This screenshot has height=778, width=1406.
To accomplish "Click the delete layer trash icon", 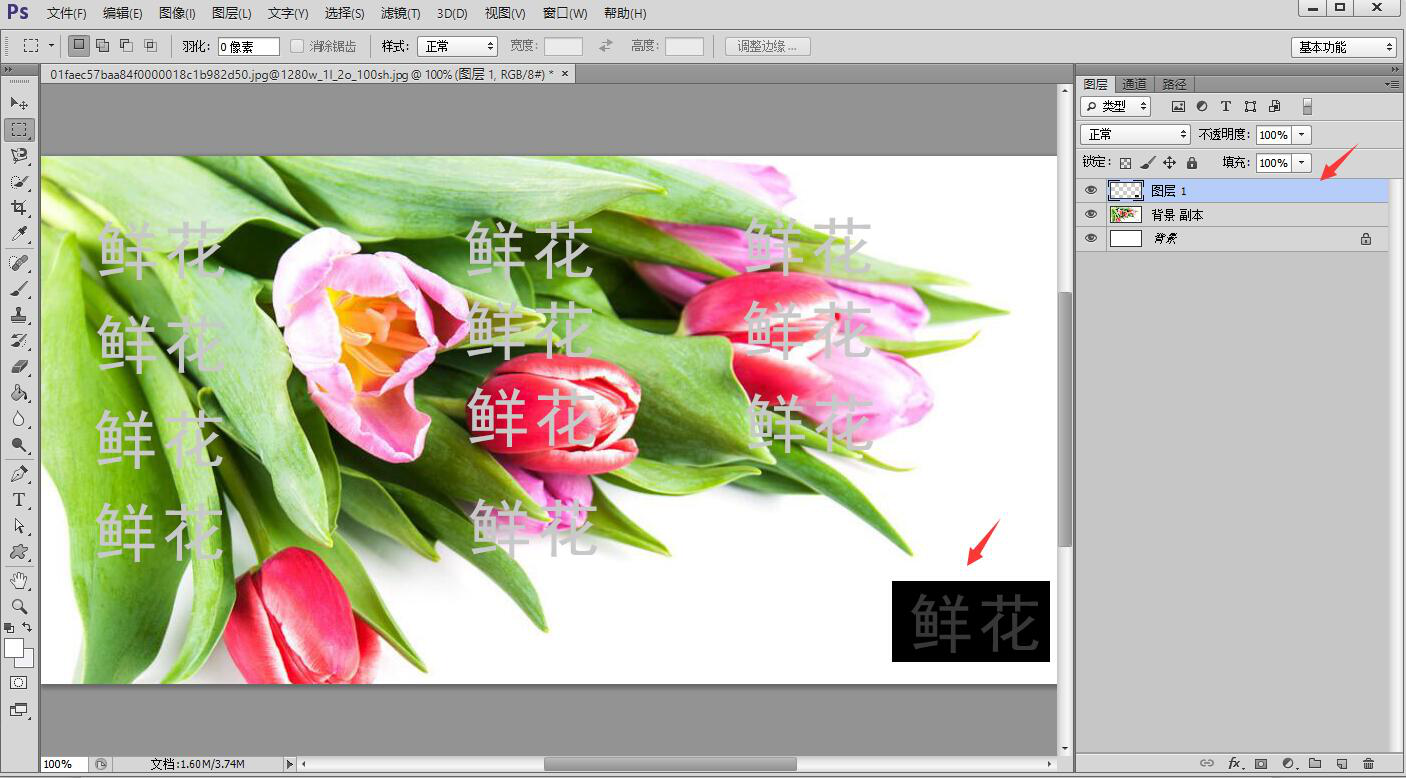I will tap(1369, 764).
